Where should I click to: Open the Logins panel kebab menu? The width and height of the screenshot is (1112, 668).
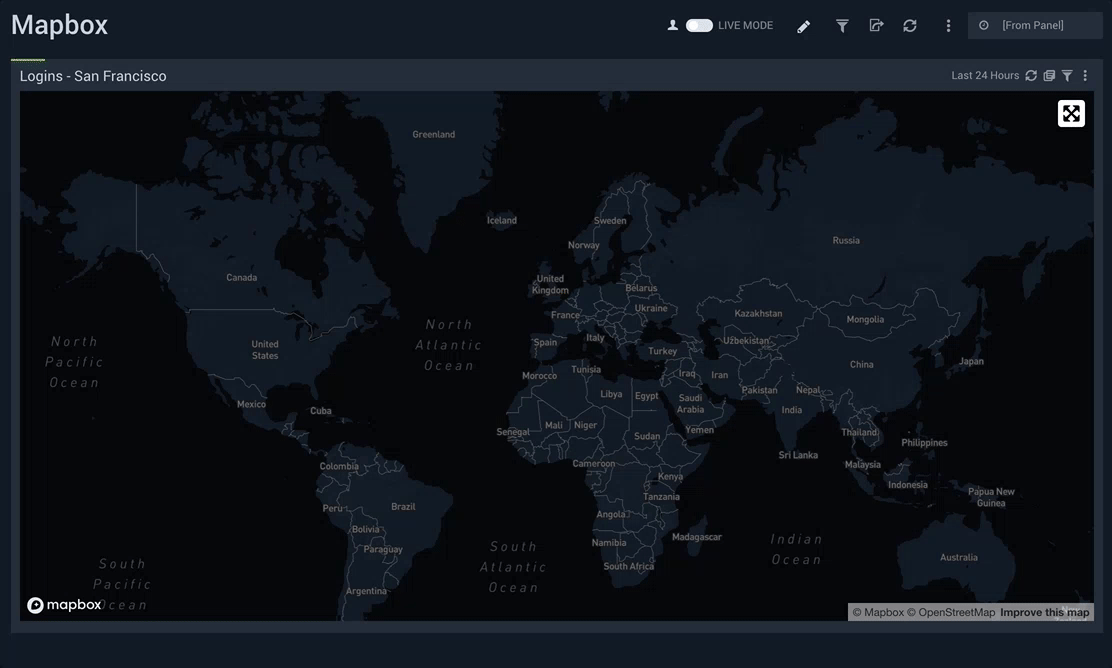tap(1085, 76)
